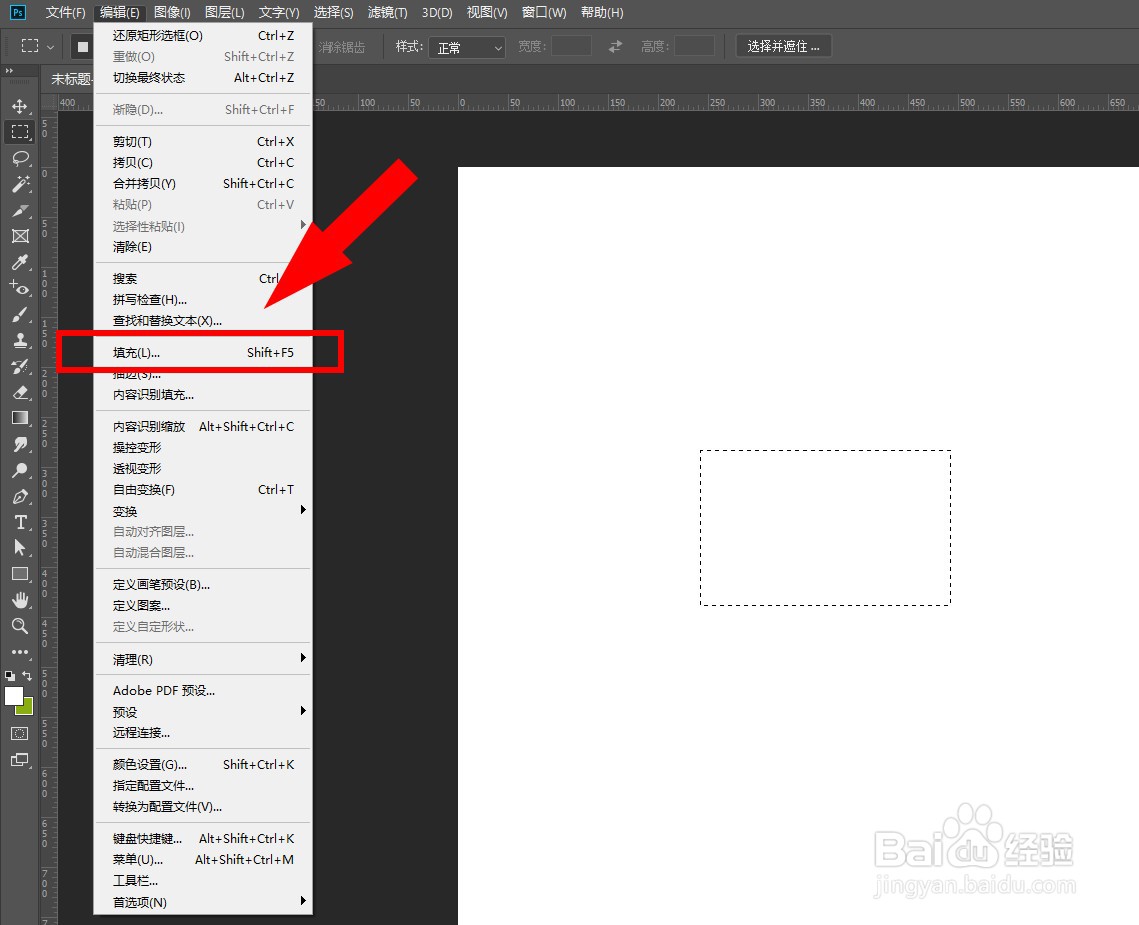This screenshot has width=1139, height=925.
Task: Select the Path Selection tool
Action: 20,548
